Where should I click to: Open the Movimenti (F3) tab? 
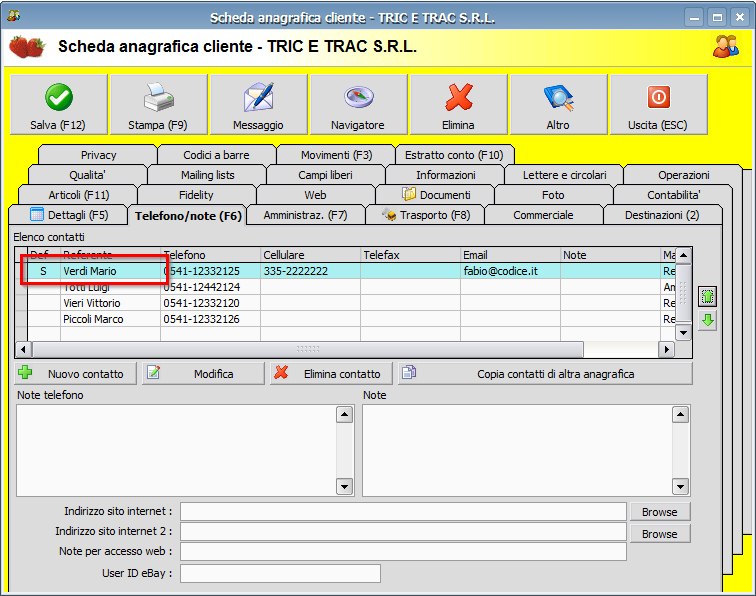pos(337,155)
